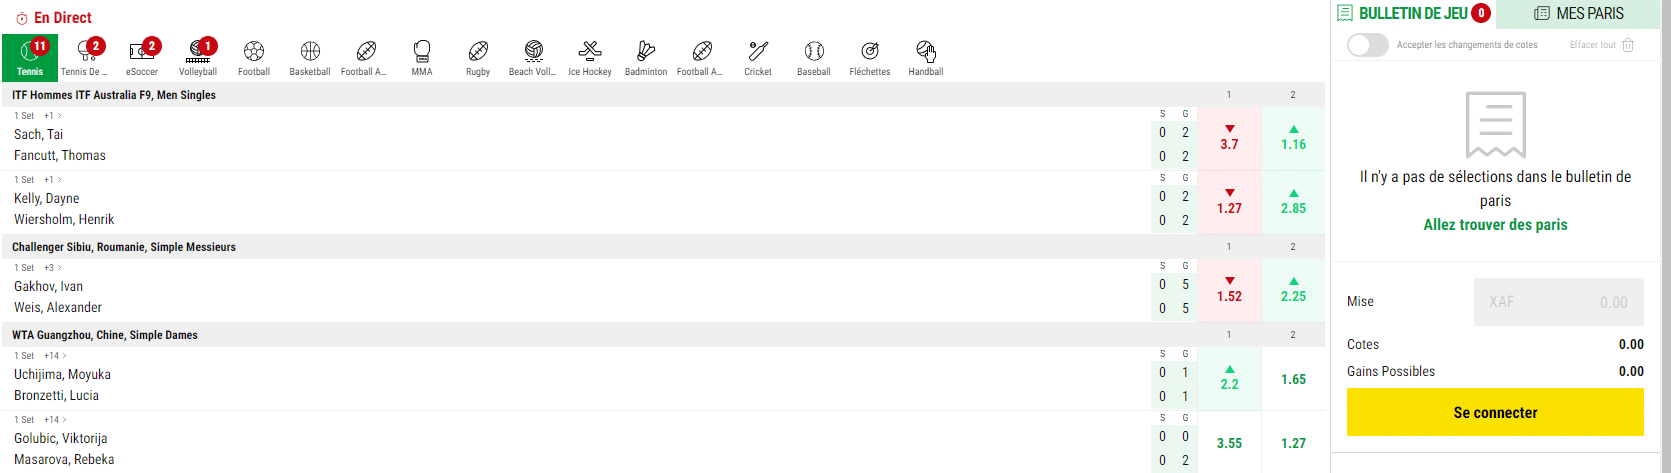Open the Cricket category
Viewport: 1671px width, 473px height.
[758, 58]
